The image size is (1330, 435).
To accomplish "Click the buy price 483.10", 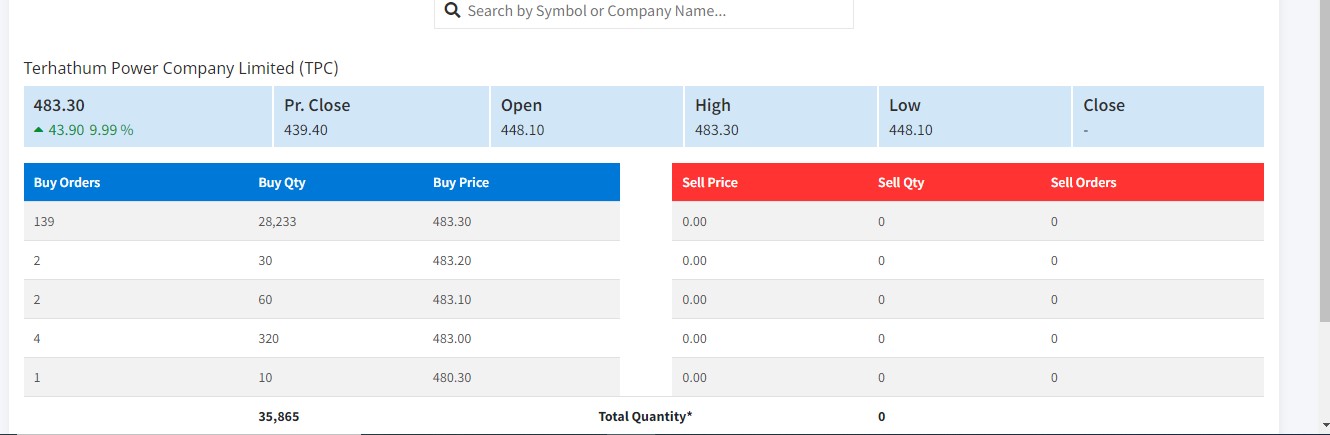I will point(452,300).
